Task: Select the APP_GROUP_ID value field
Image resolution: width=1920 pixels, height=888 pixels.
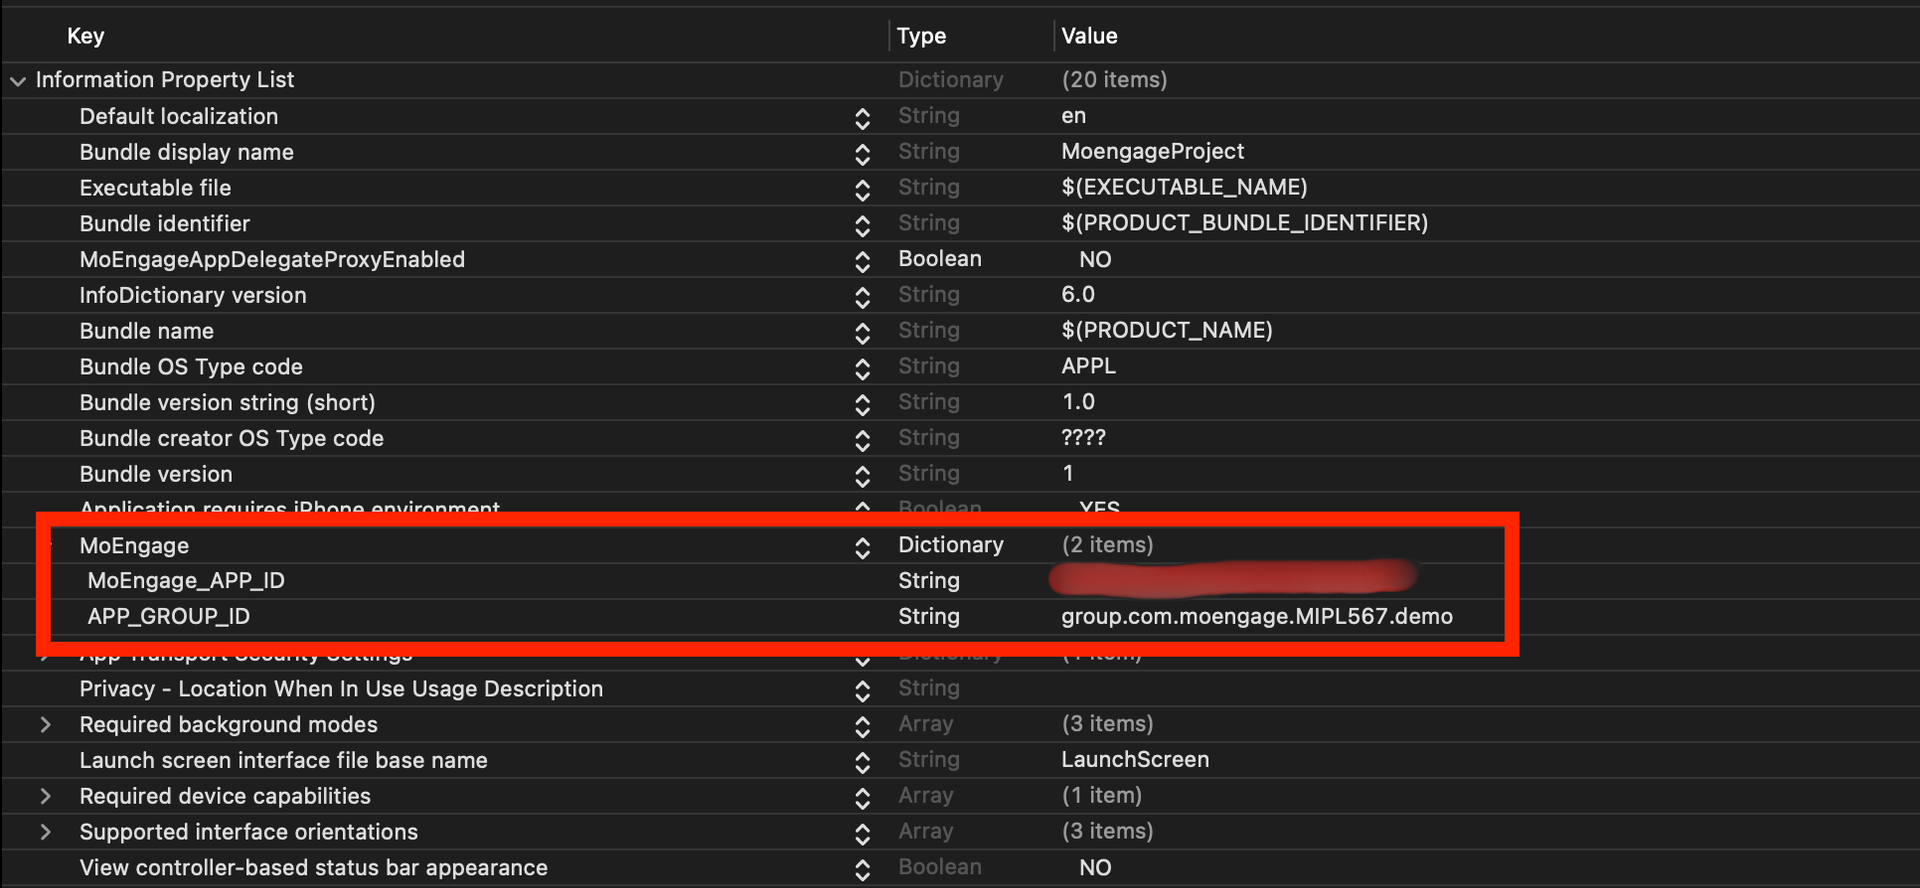Action: coord(1256,617)
